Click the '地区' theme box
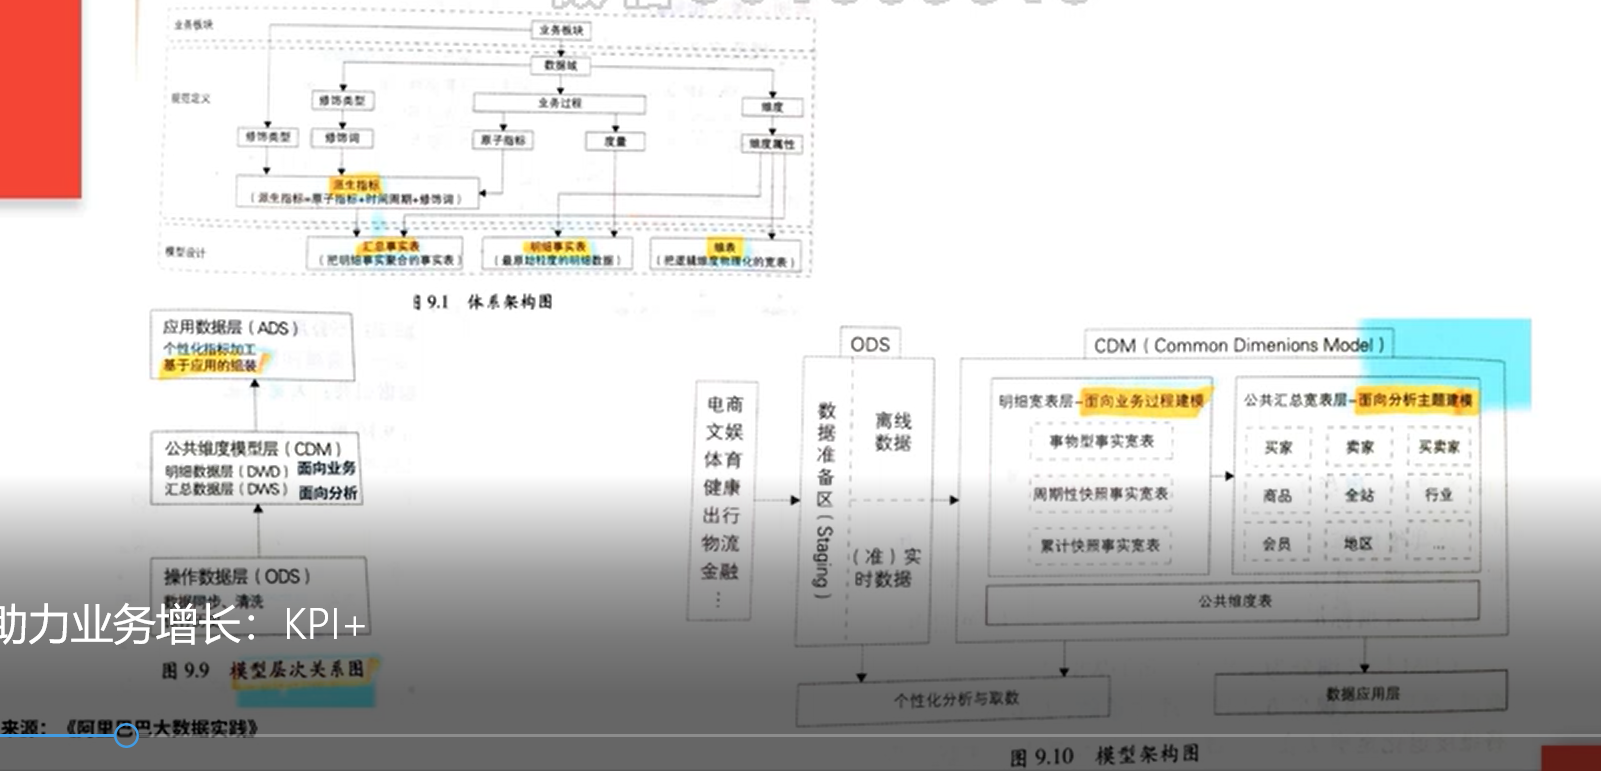Viewport: 1601px width, 771px height. 1358,543
